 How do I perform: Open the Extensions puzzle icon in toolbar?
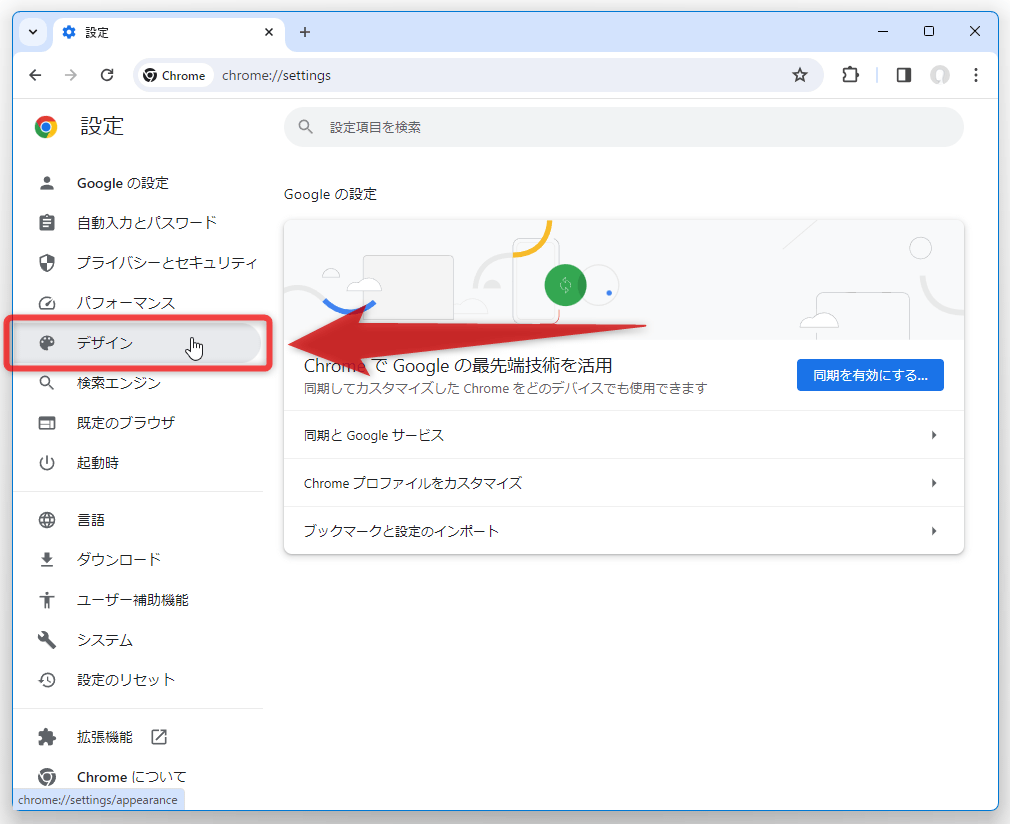coord(850,75)
